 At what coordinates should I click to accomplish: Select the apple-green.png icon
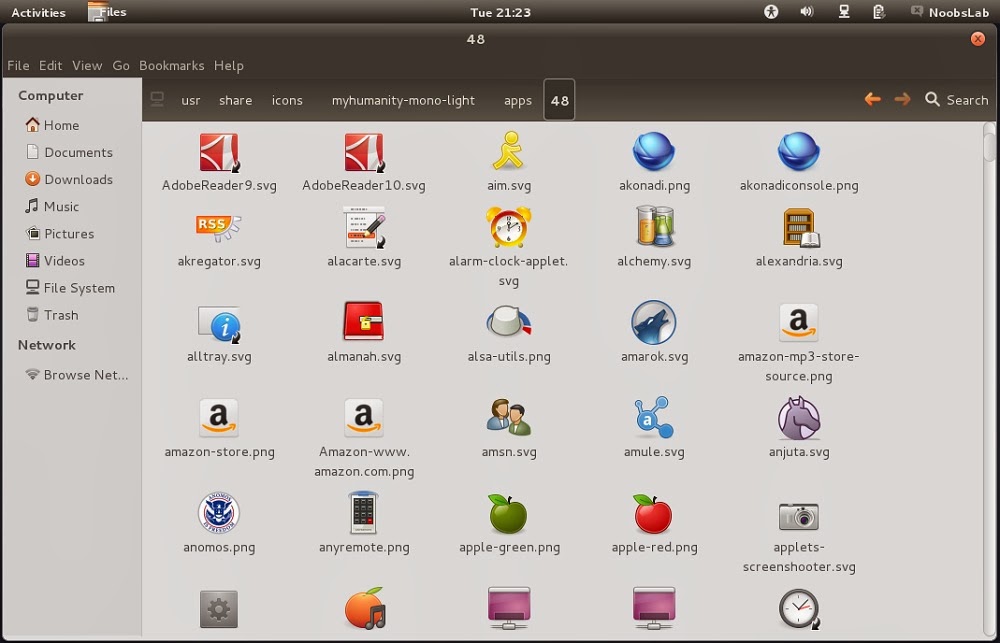coord(508,514)
